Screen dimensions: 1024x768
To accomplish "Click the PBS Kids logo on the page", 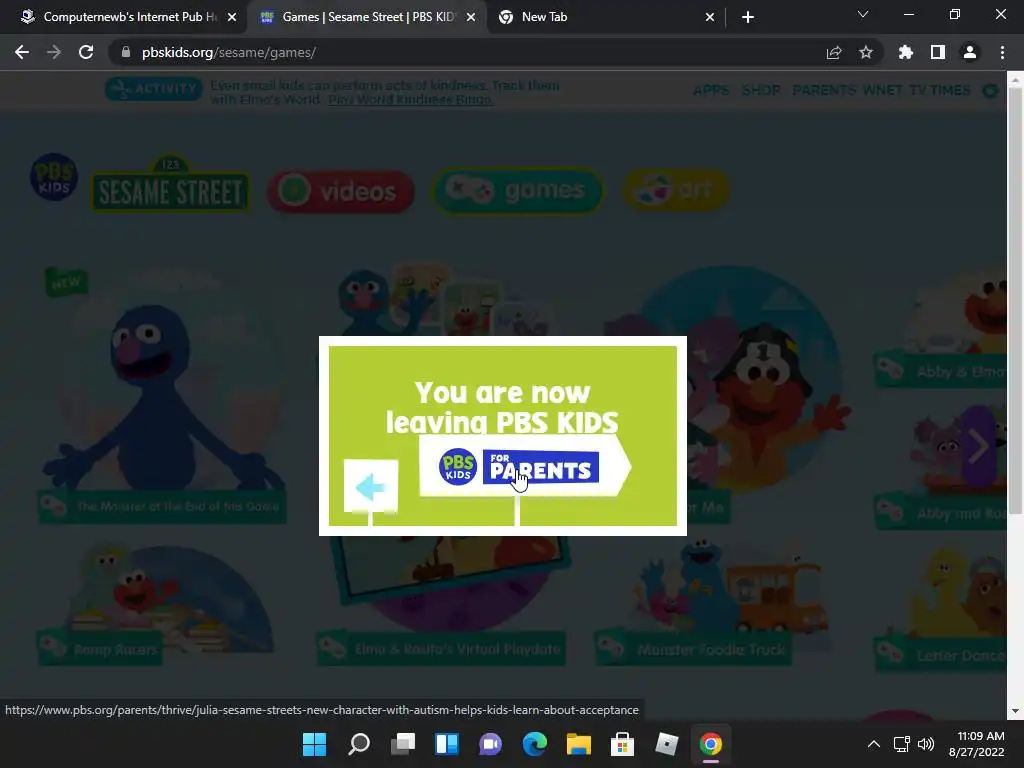I will [54, 177].
